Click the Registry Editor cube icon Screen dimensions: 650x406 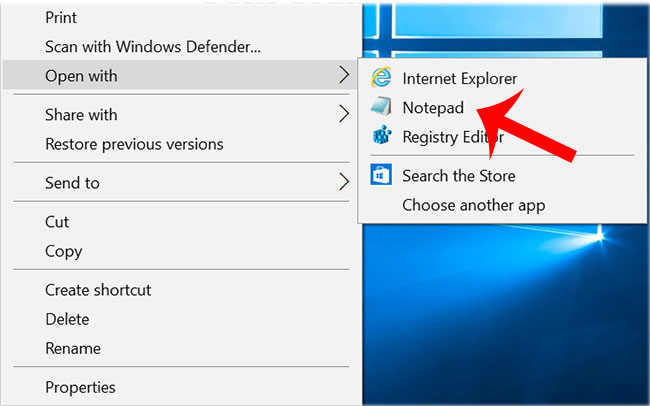381,136
